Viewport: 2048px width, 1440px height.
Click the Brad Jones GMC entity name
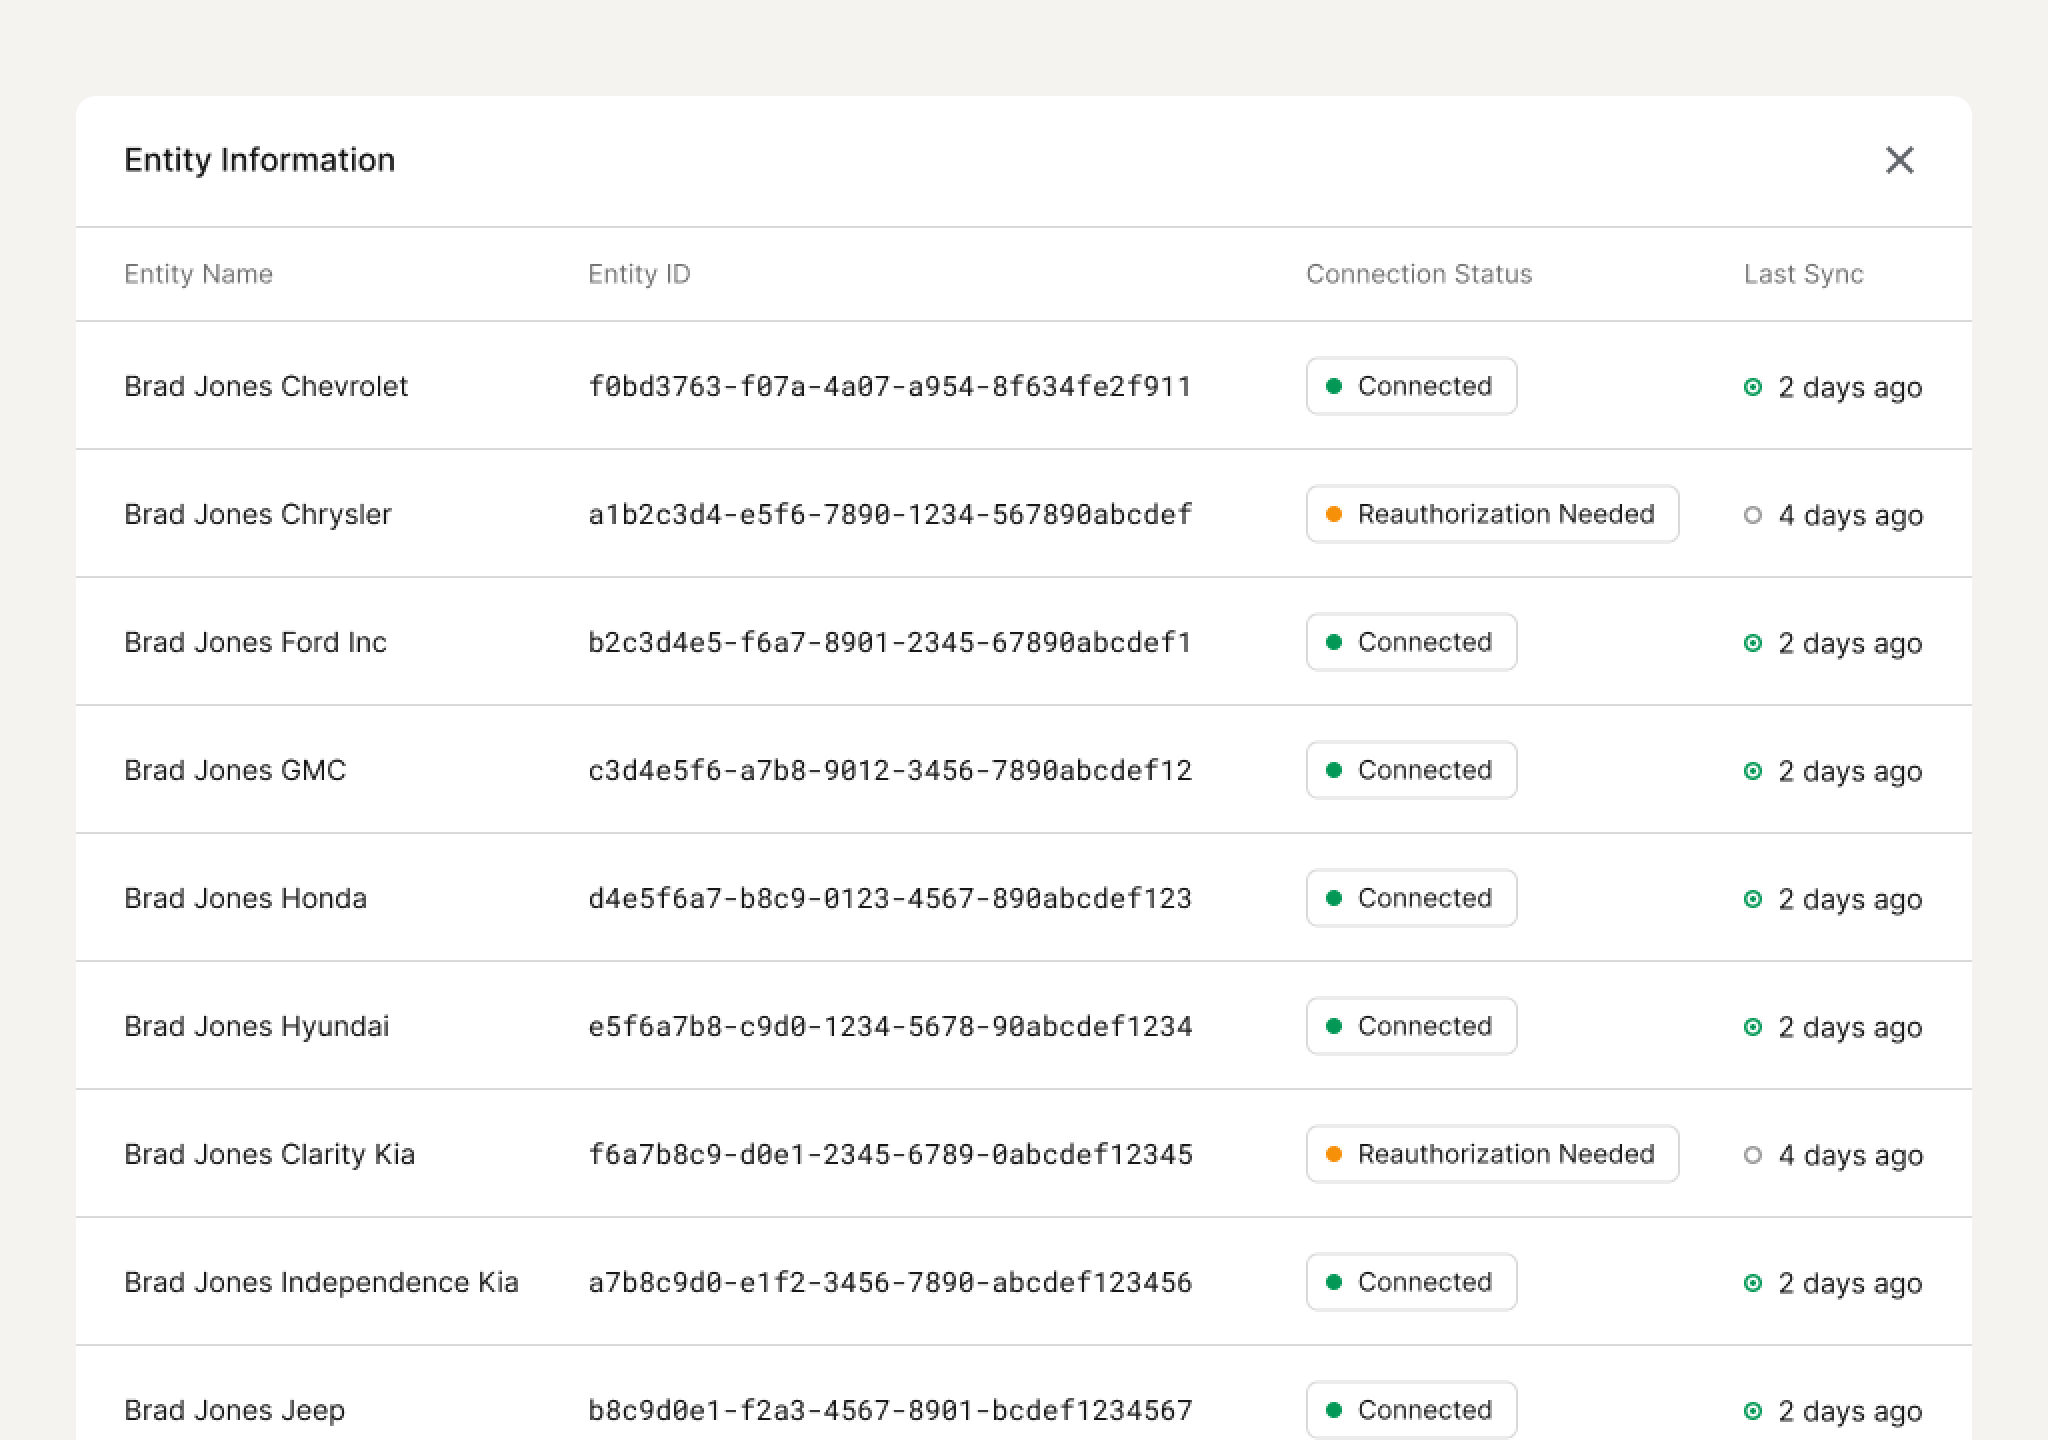[x=235, y=770]
